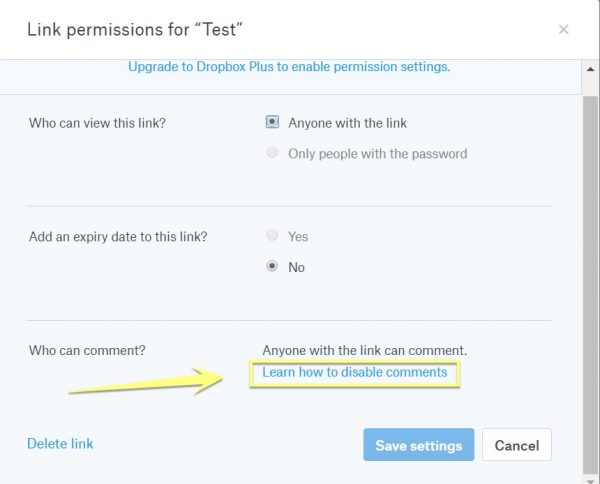The width and height of the screenshot is (600, 484).
Task: Click the 'Link permissions for Test' dialog title
Action: point(135,30)
